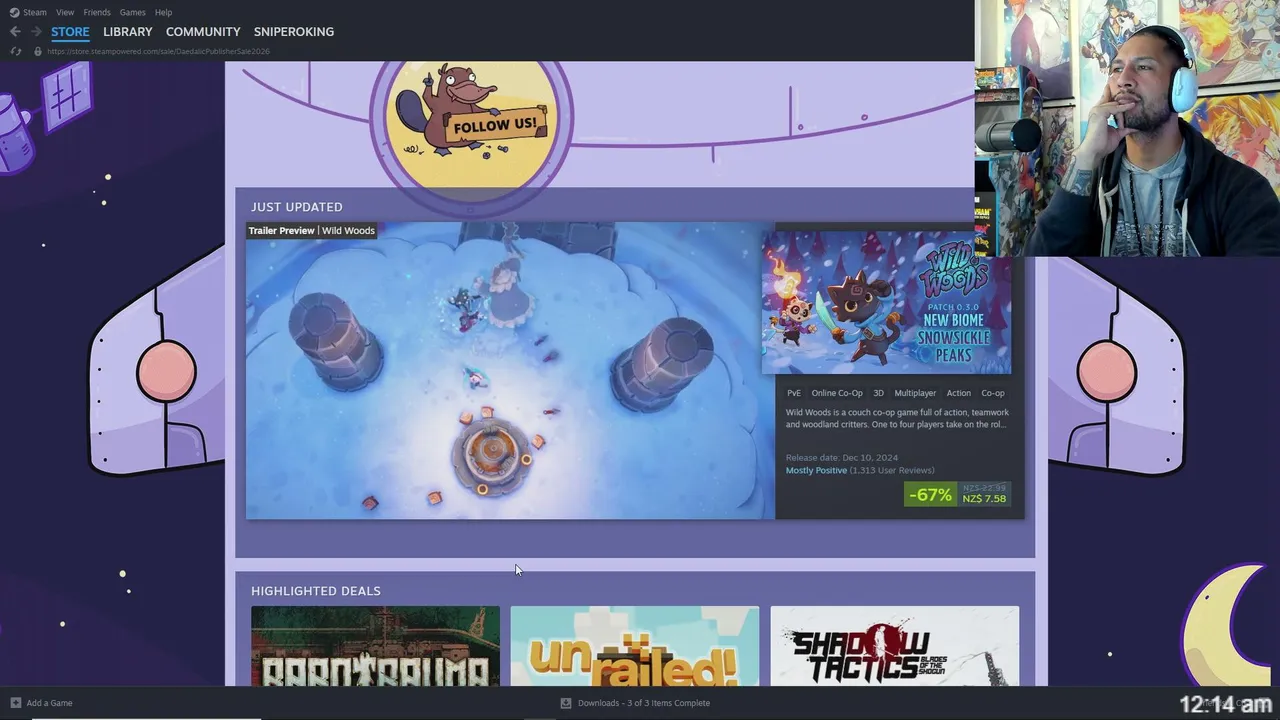Viewport: 1280px width, 720px height.
Task: Switch to the STORE tab
Action: [x=70, y=32]
